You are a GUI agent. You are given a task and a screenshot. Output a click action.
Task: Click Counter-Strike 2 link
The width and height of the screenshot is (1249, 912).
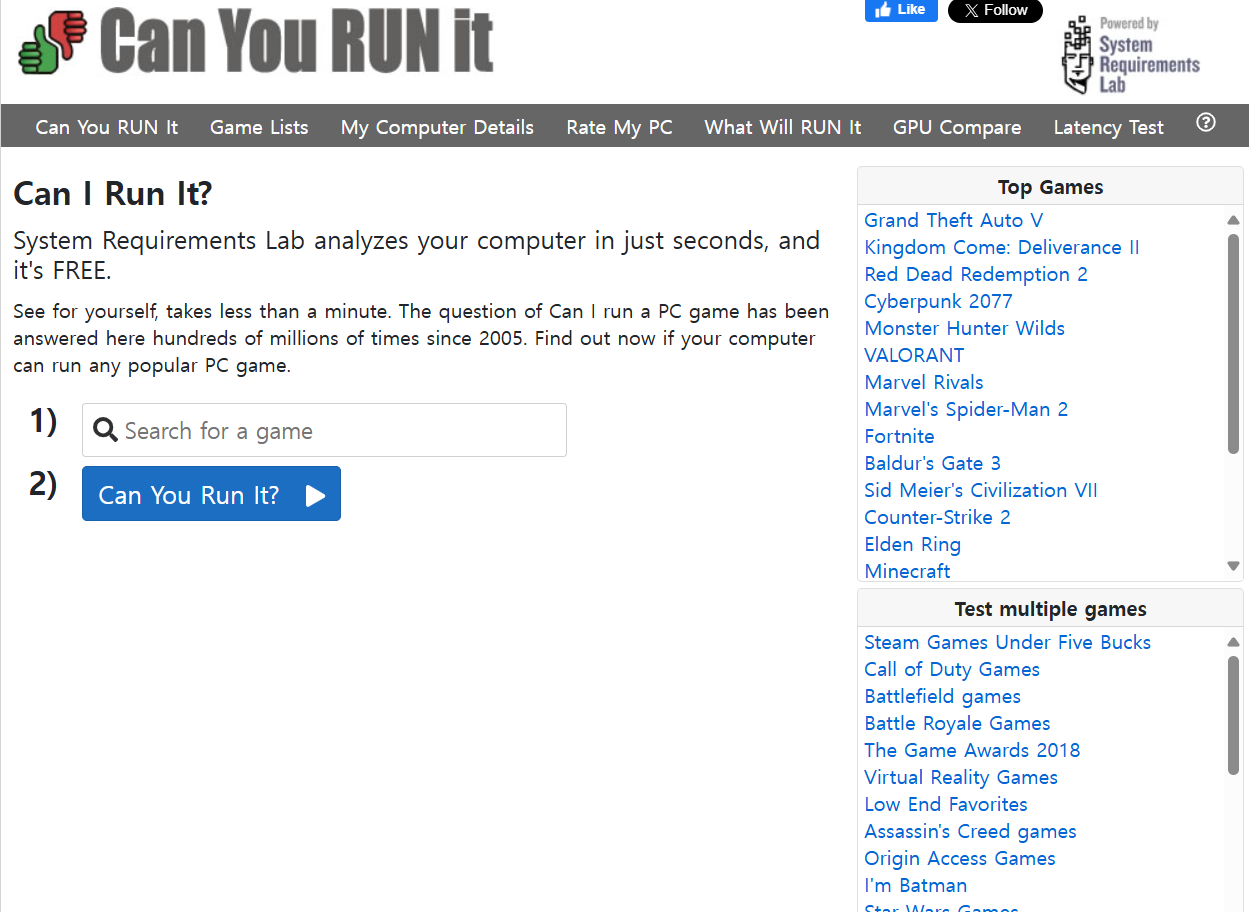click(937, 517)
